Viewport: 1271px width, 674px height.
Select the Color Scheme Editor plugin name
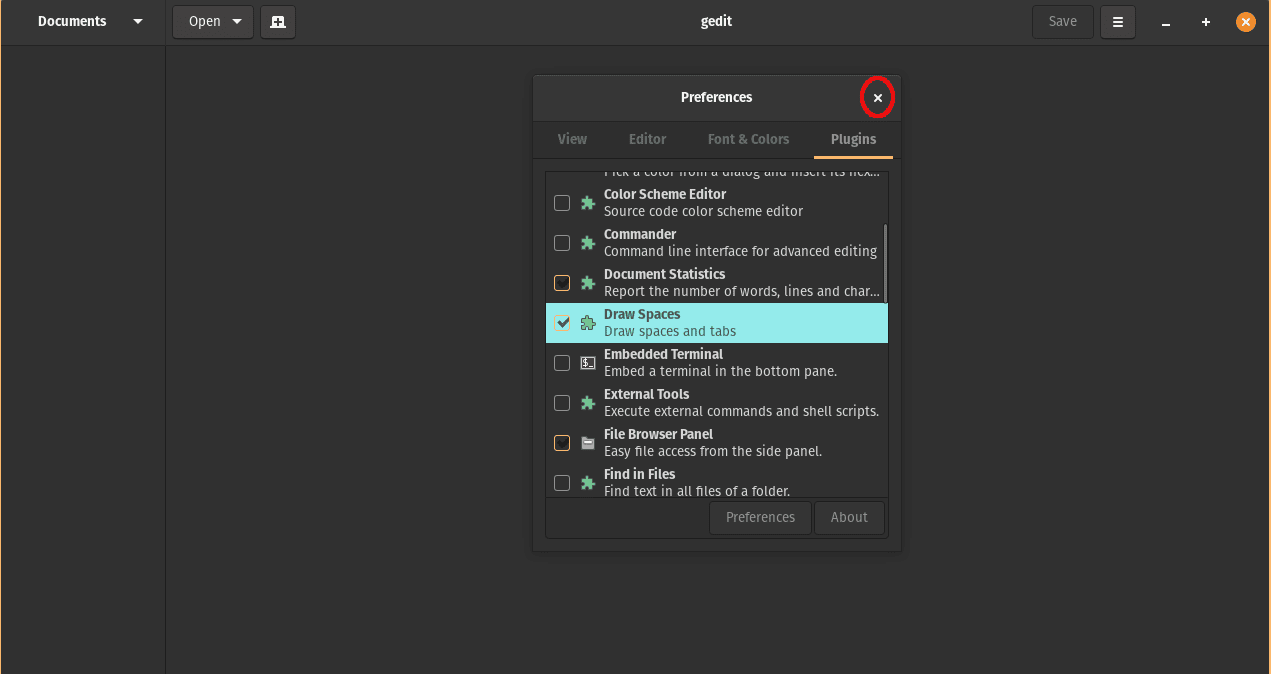[x=665, y=194]
